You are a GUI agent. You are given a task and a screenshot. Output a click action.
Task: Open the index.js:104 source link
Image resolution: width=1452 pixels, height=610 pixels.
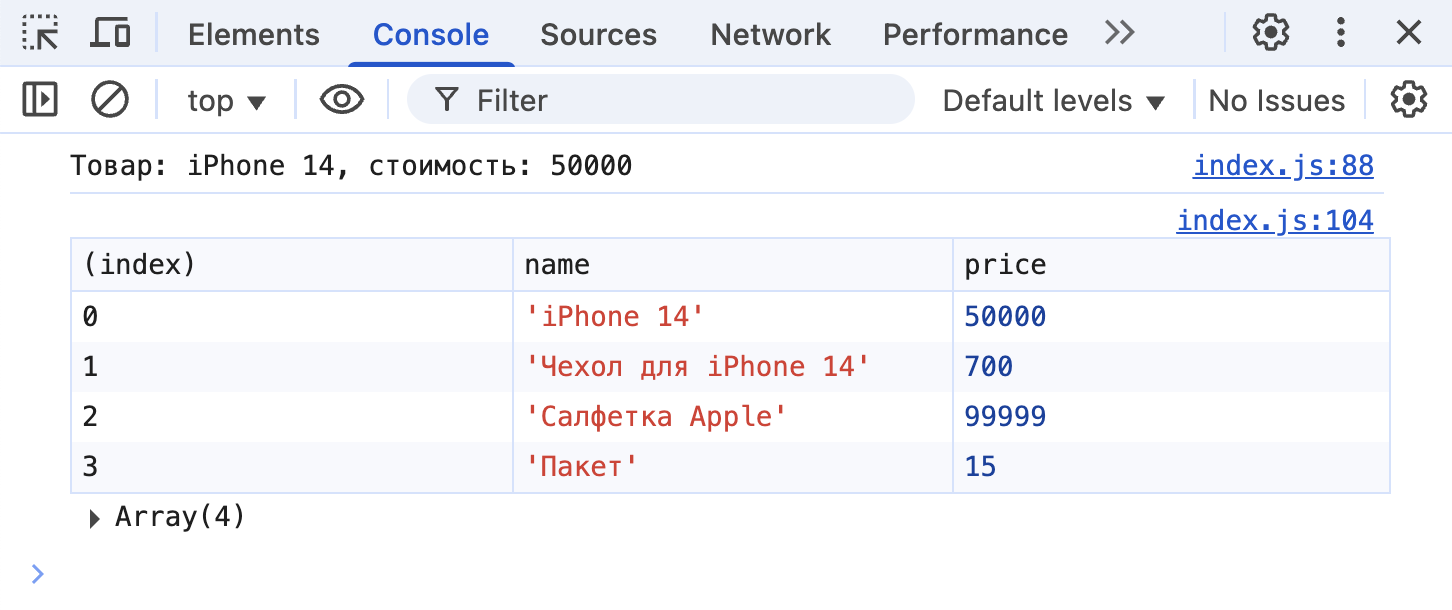point(1274,220)
